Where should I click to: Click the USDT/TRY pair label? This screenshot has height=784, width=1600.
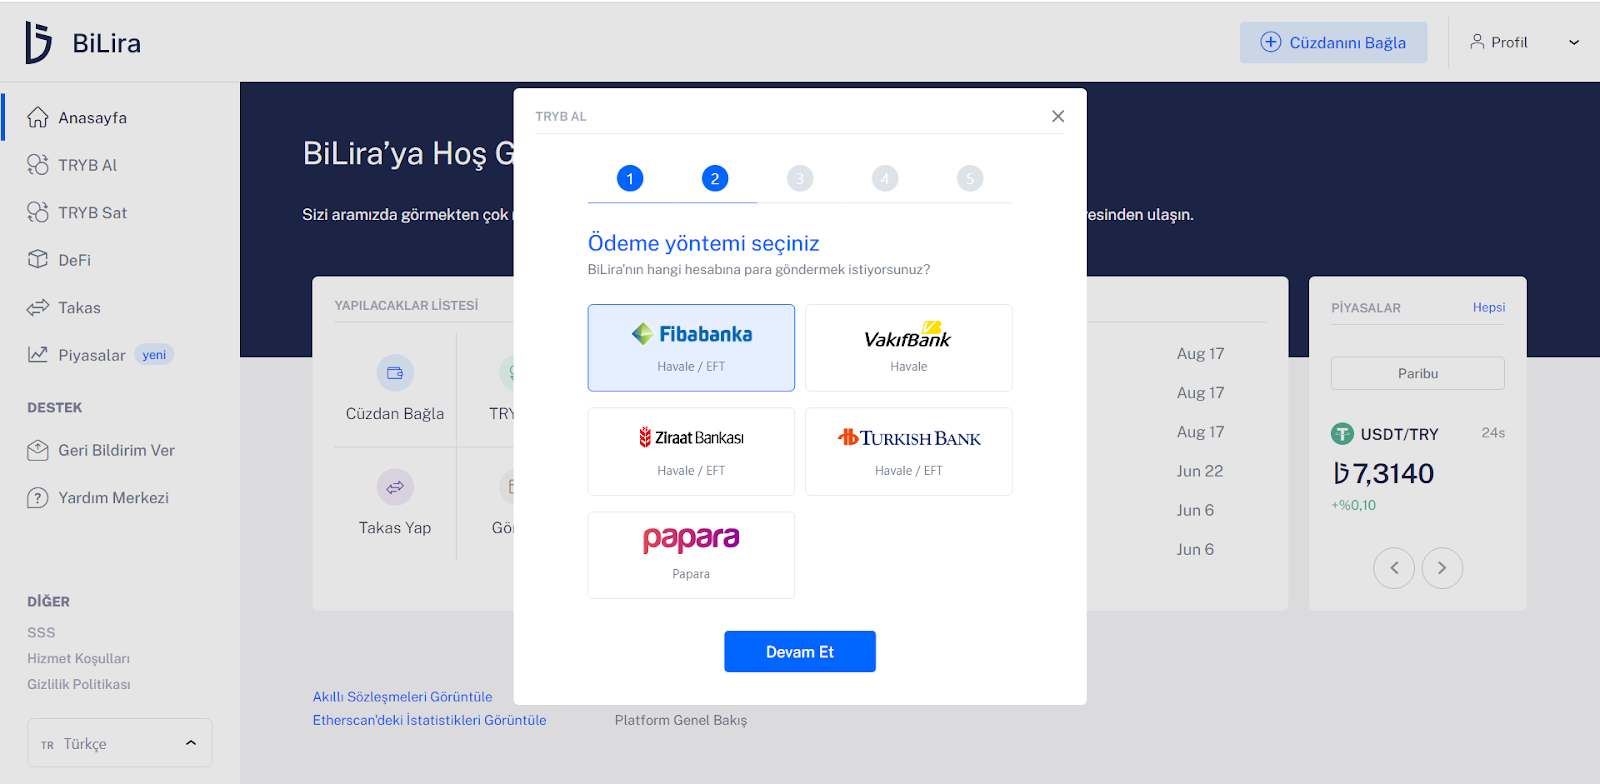tap(1399, 434)
